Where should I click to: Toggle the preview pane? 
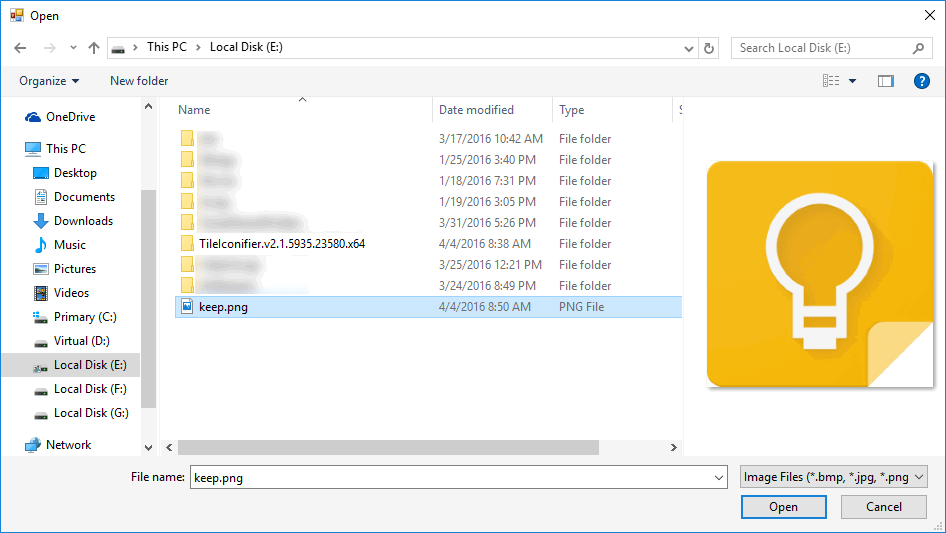886,81
